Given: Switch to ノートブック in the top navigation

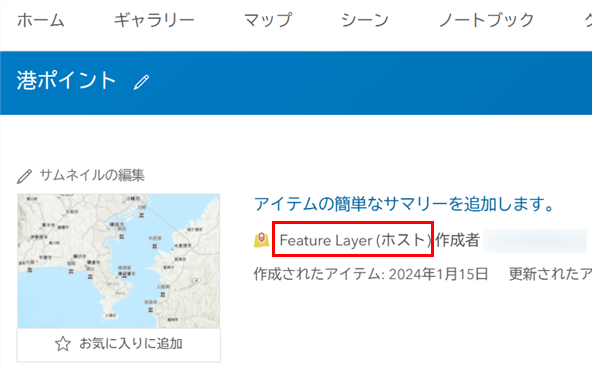Looking at the screenshot, I should tap(486, 20).
